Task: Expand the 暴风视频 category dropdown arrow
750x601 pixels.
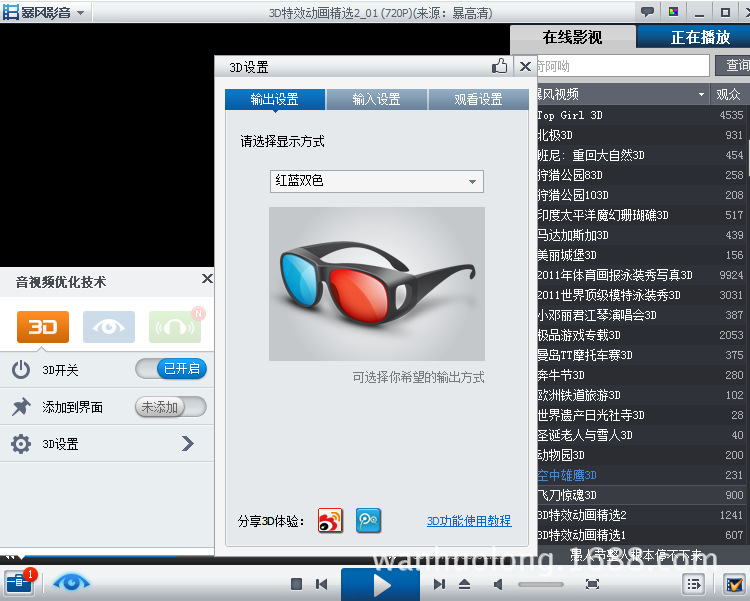Action: pyautogui.click(x=701, y=94)
